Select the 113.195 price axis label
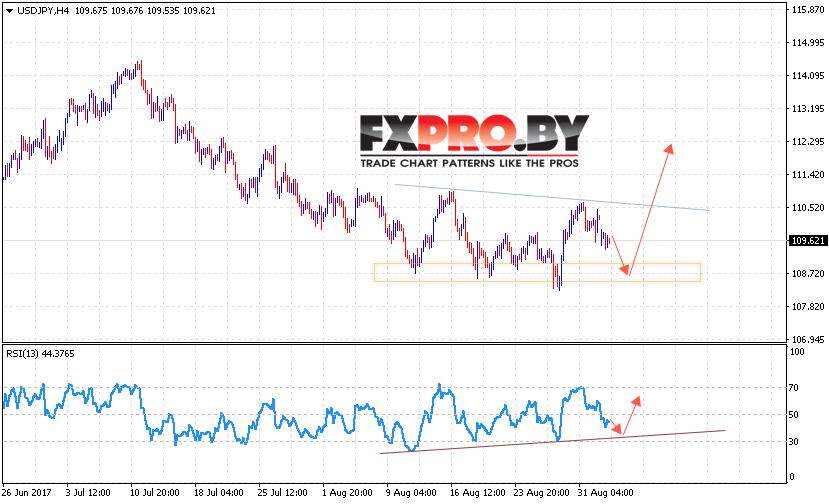 tap(808, 109)
